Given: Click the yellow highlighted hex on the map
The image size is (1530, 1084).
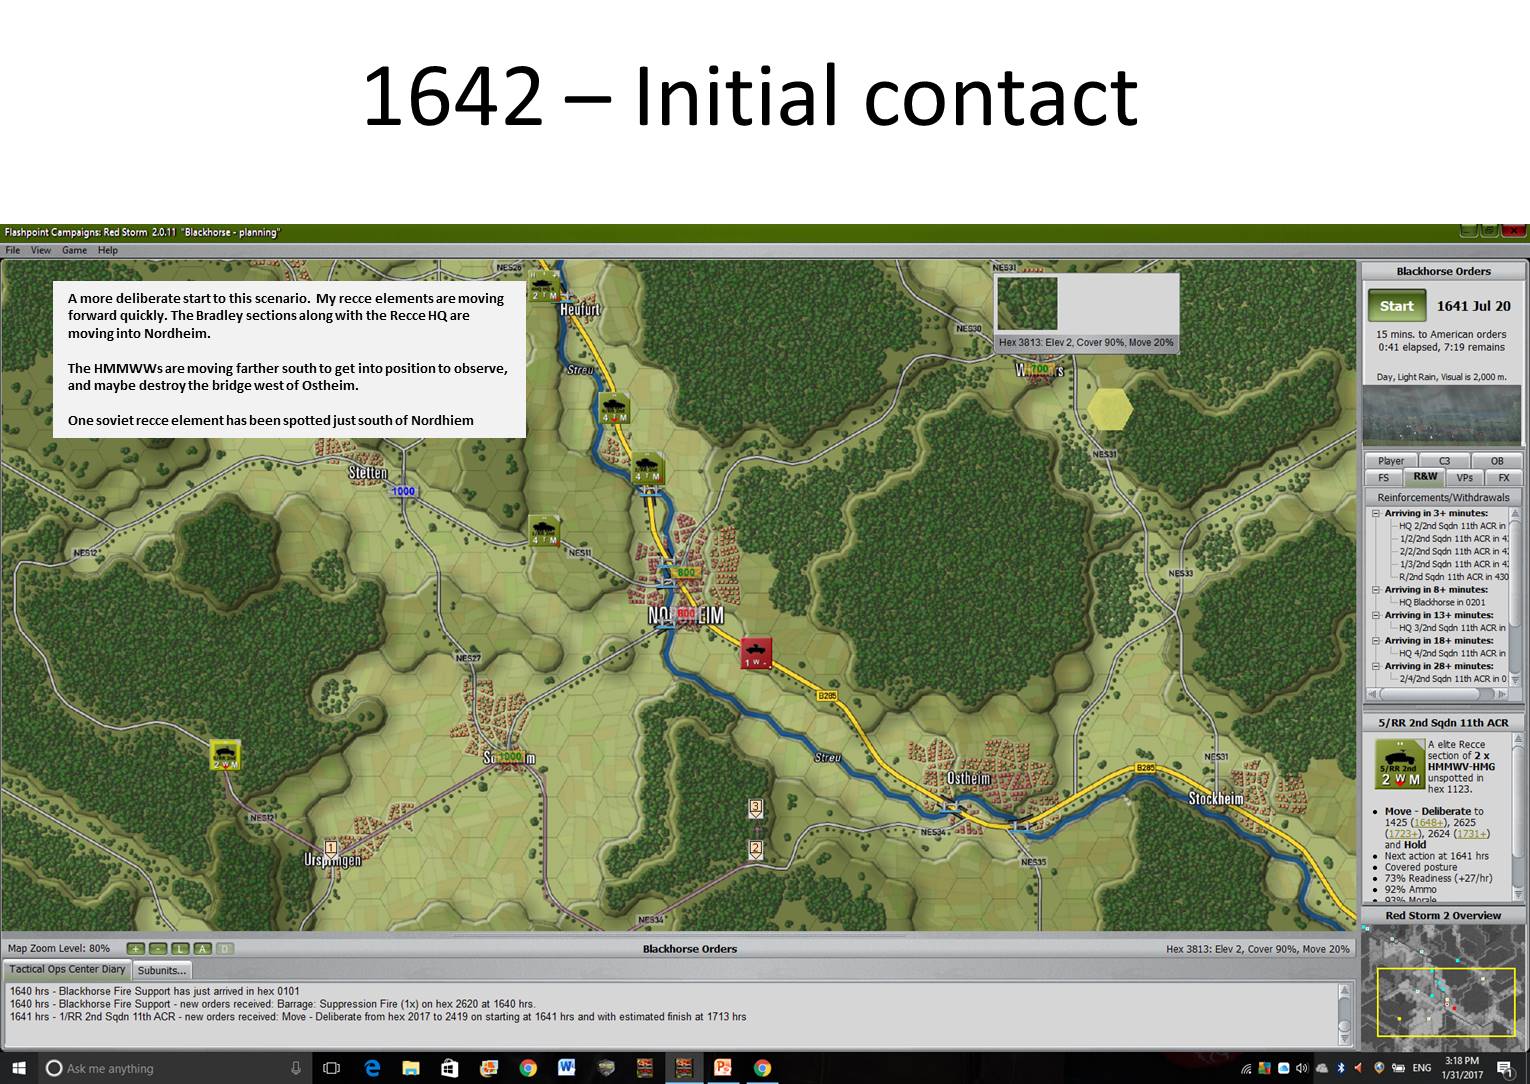Looking at the screenshot, I should pyautogui.click(x=1110, y=408).
